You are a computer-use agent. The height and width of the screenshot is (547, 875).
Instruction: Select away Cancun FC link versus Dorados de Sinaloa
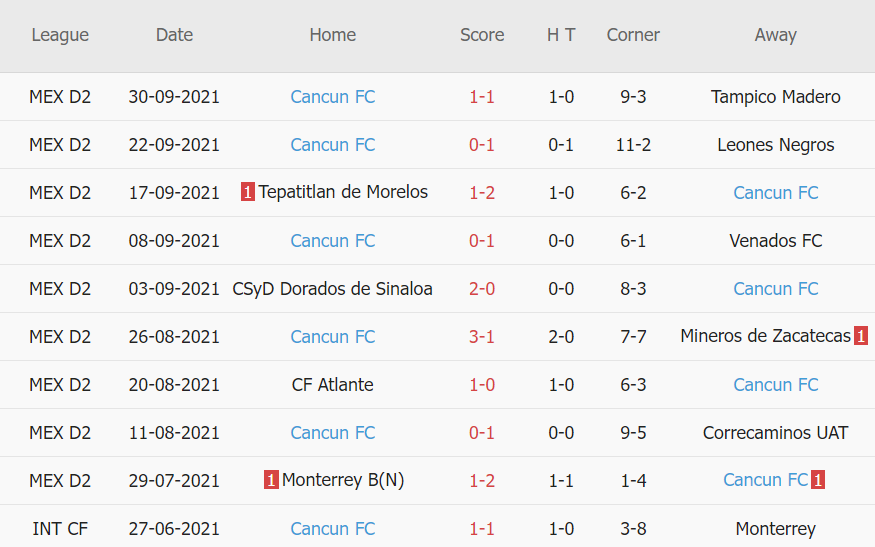pos(775,289)
